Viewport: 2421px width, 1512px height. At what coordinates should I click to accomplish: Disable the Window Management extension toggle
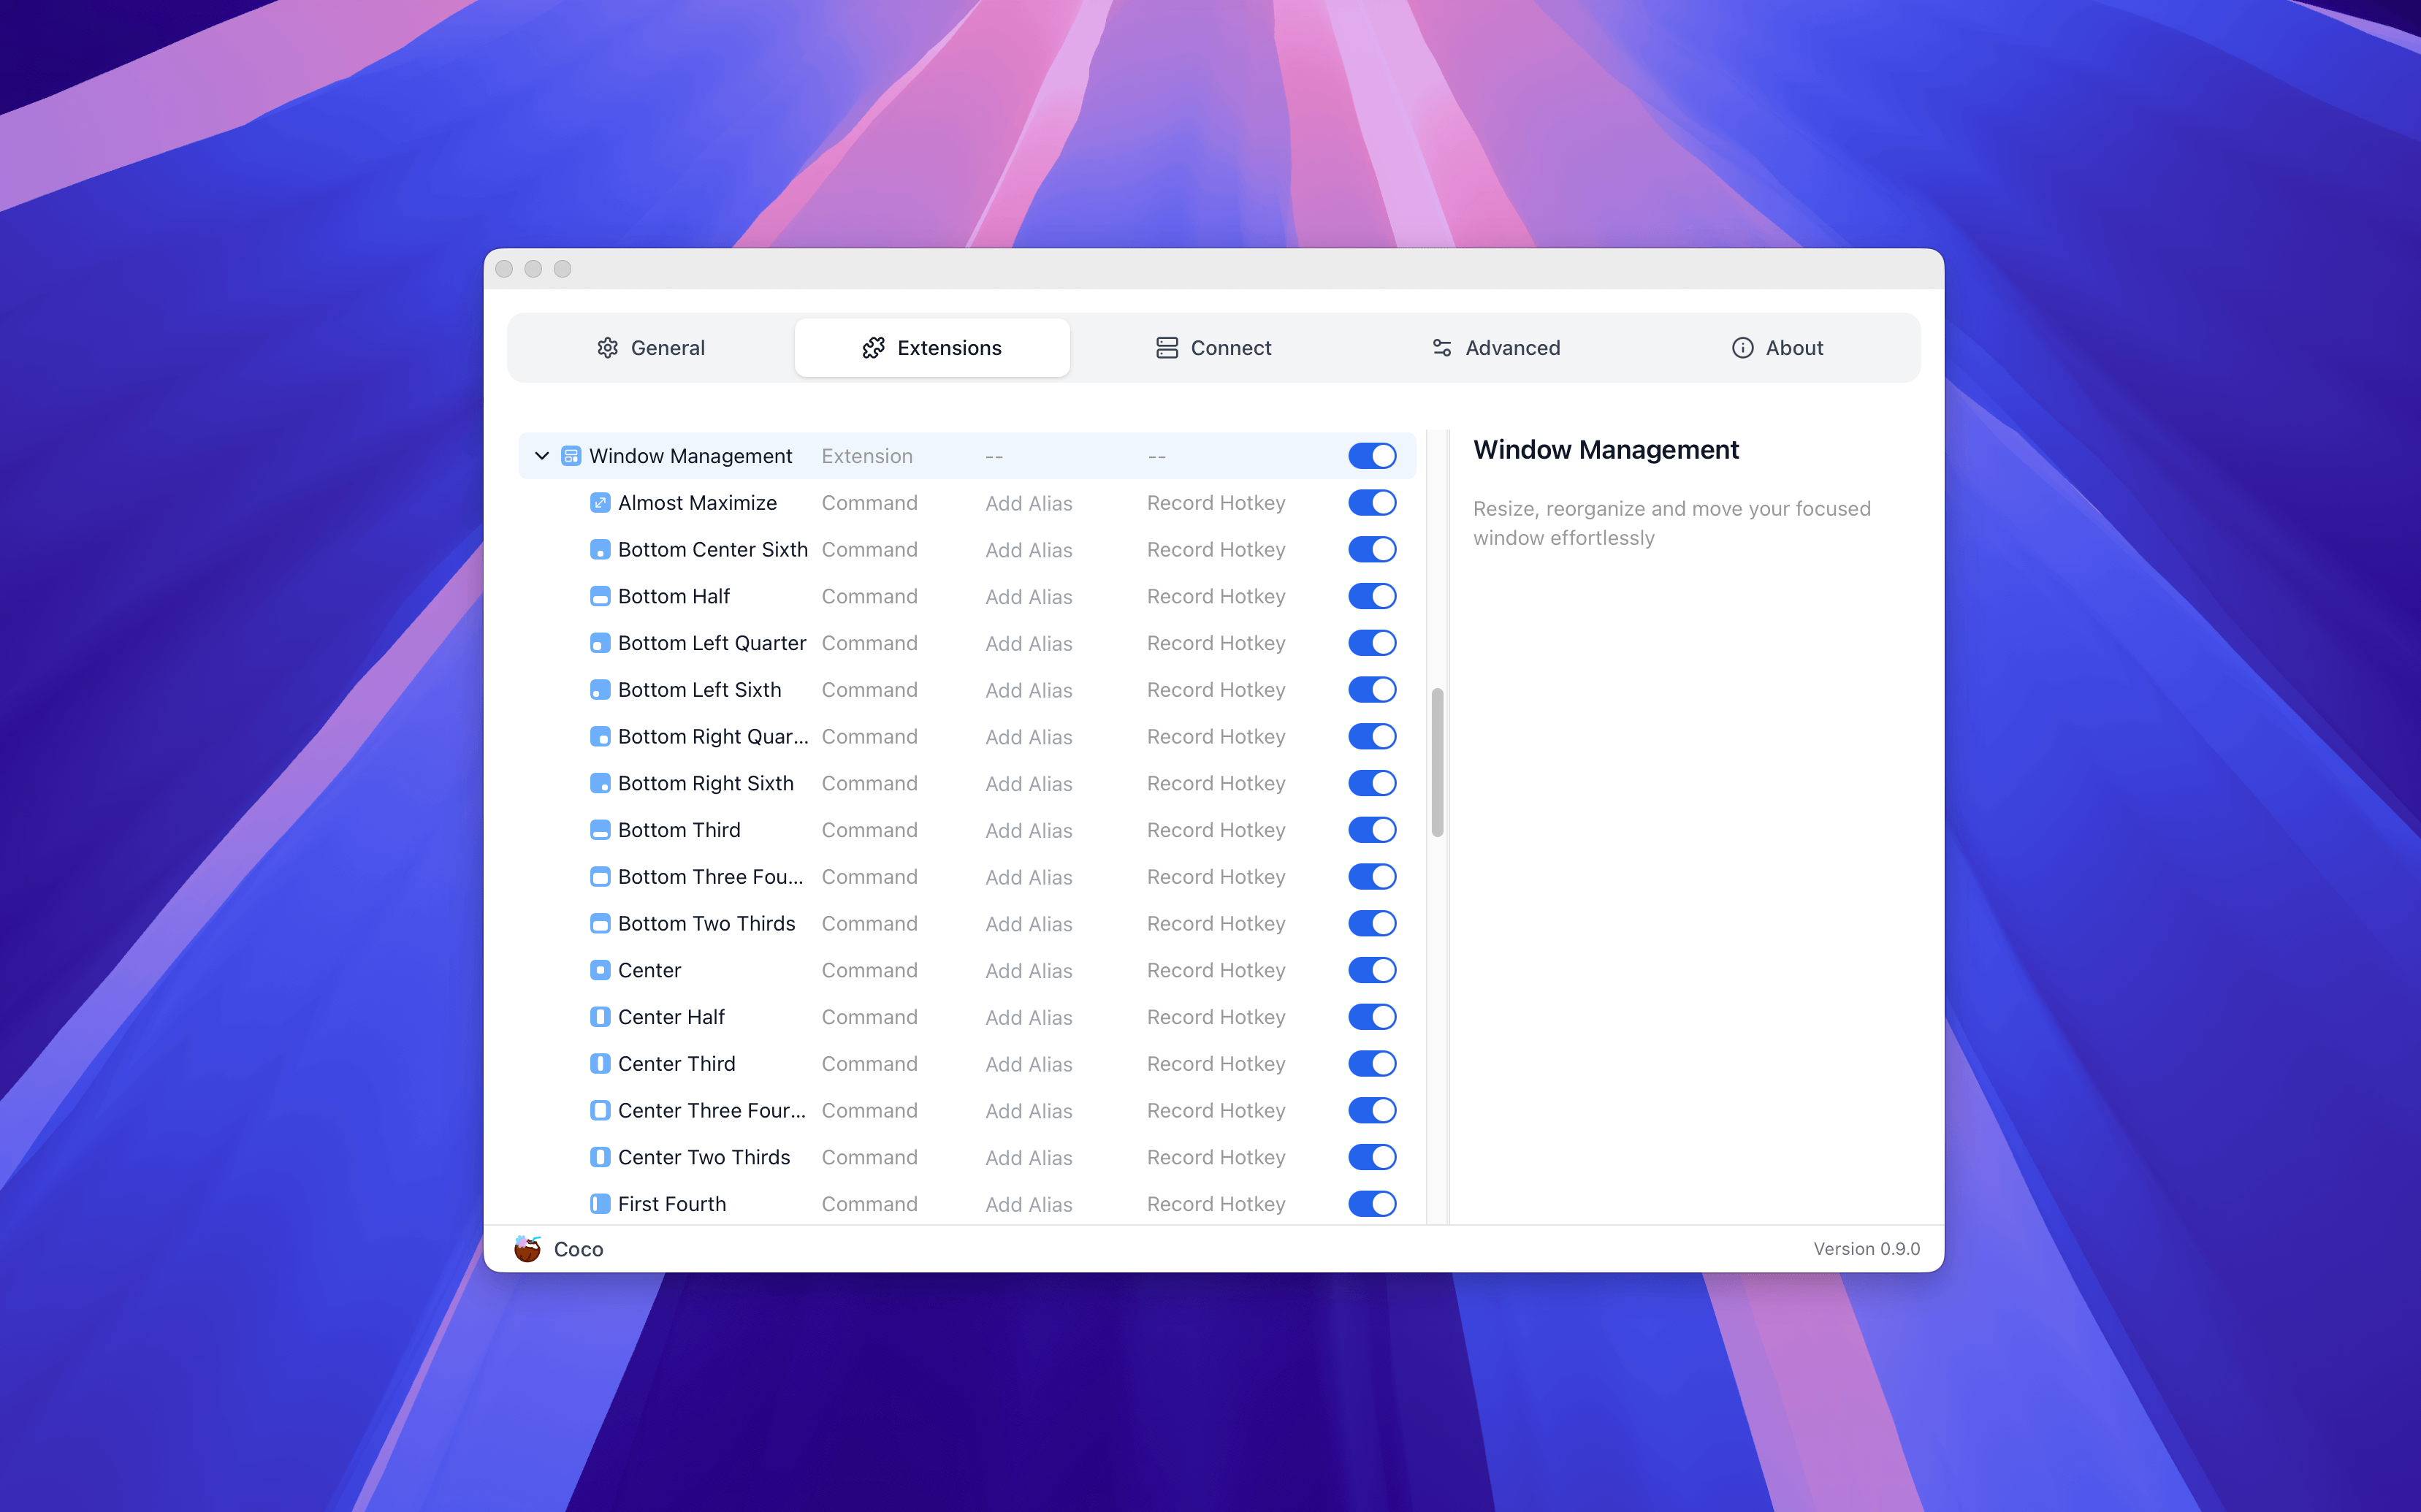click(x=1371, y=456)
